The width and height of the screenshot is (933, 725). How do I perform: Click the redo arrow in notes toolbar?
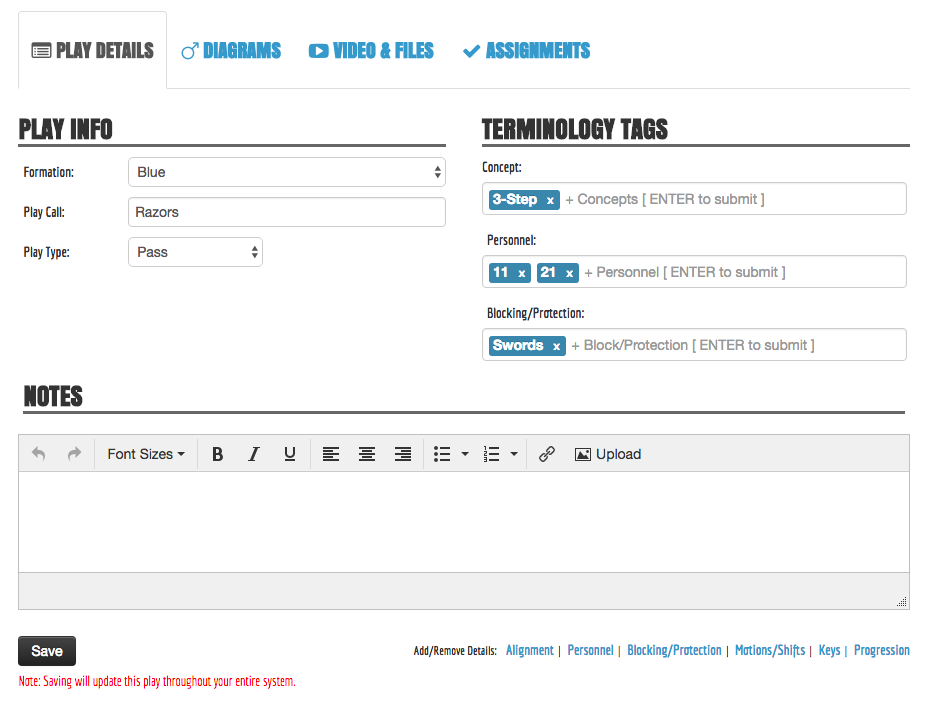click(74, 454)
